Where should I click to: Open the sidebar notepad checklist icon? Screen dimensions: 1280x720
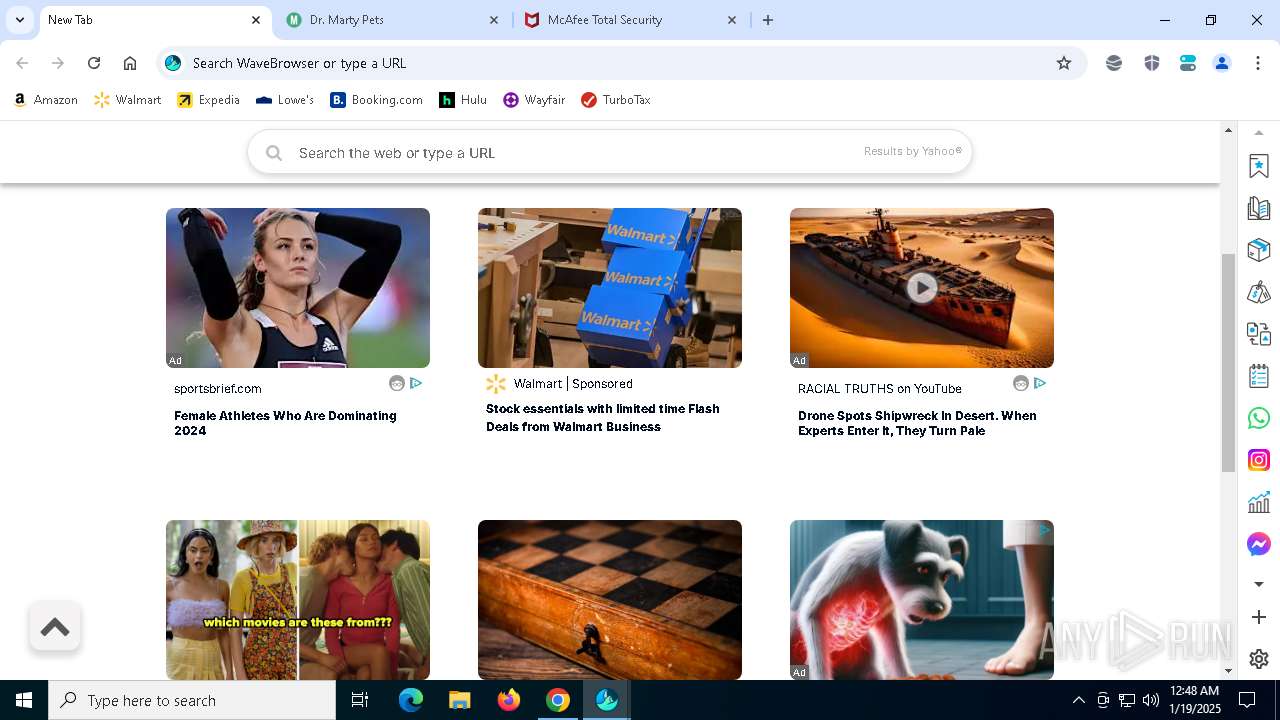[x=1259, y=376]
